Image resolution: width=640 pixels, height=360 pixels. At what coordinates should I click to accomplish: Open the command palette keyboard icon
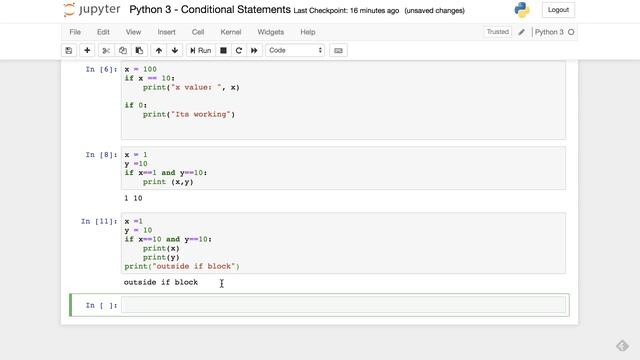[x=338, y=51]
